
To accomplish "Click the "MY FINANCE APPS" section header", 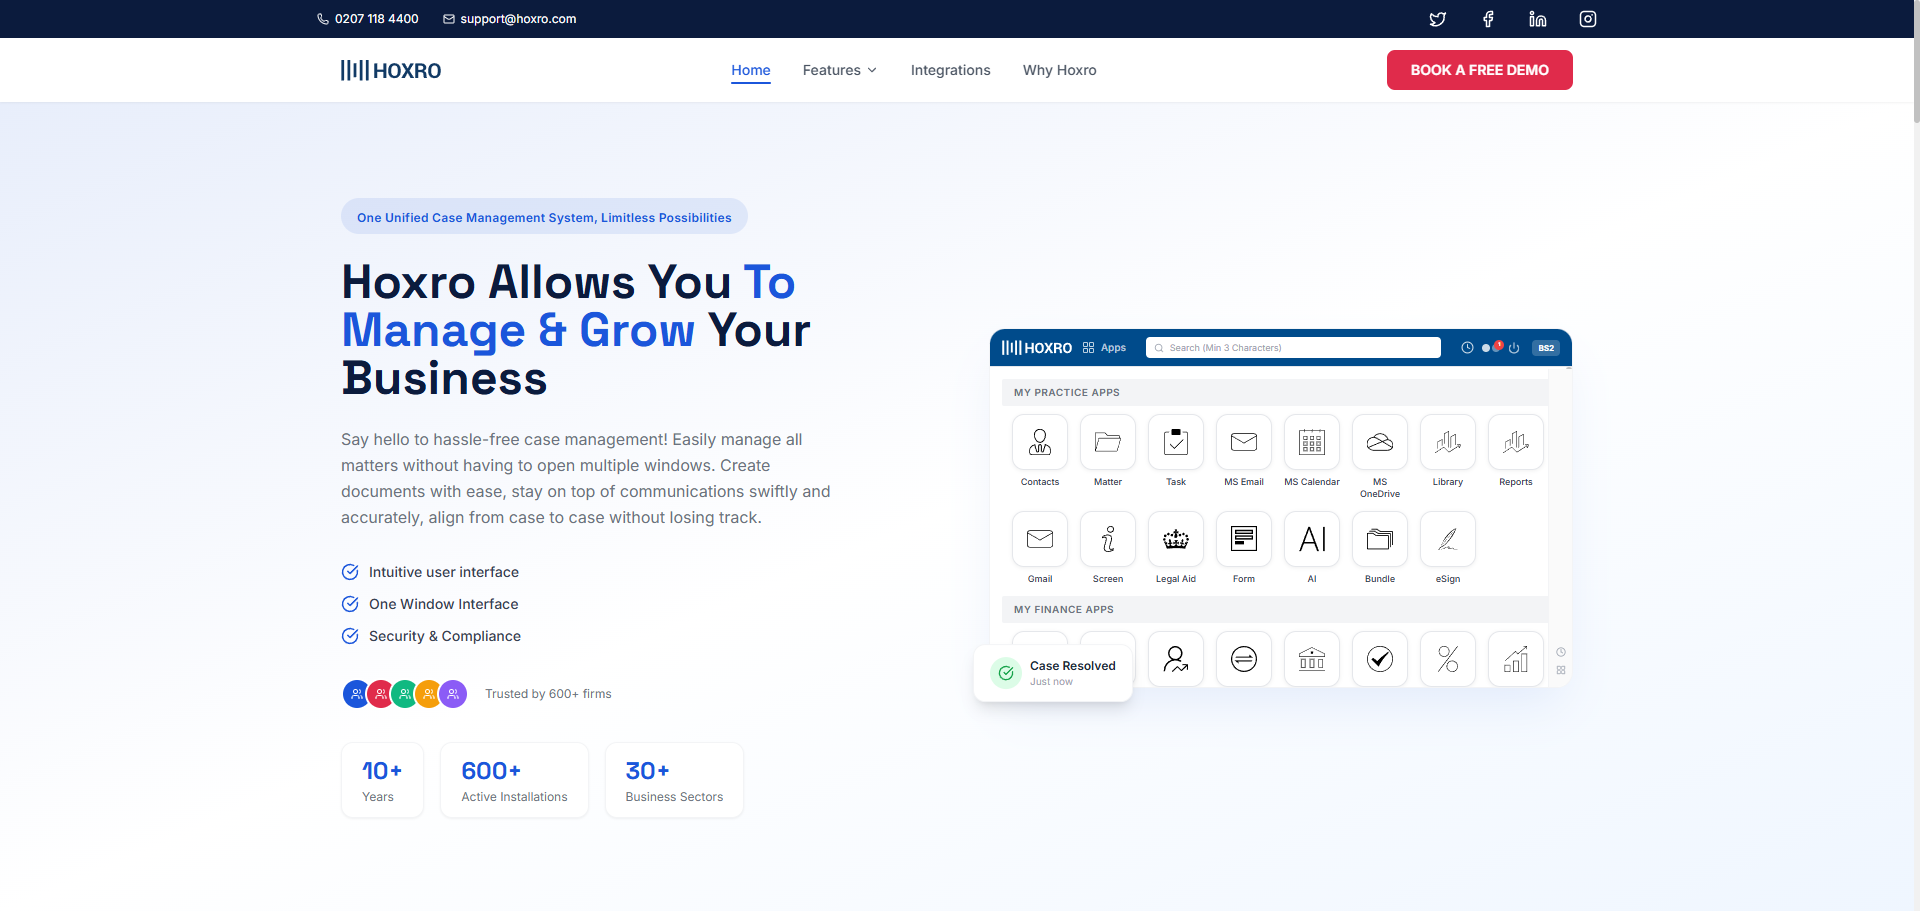I will [x=1274, y=609].
